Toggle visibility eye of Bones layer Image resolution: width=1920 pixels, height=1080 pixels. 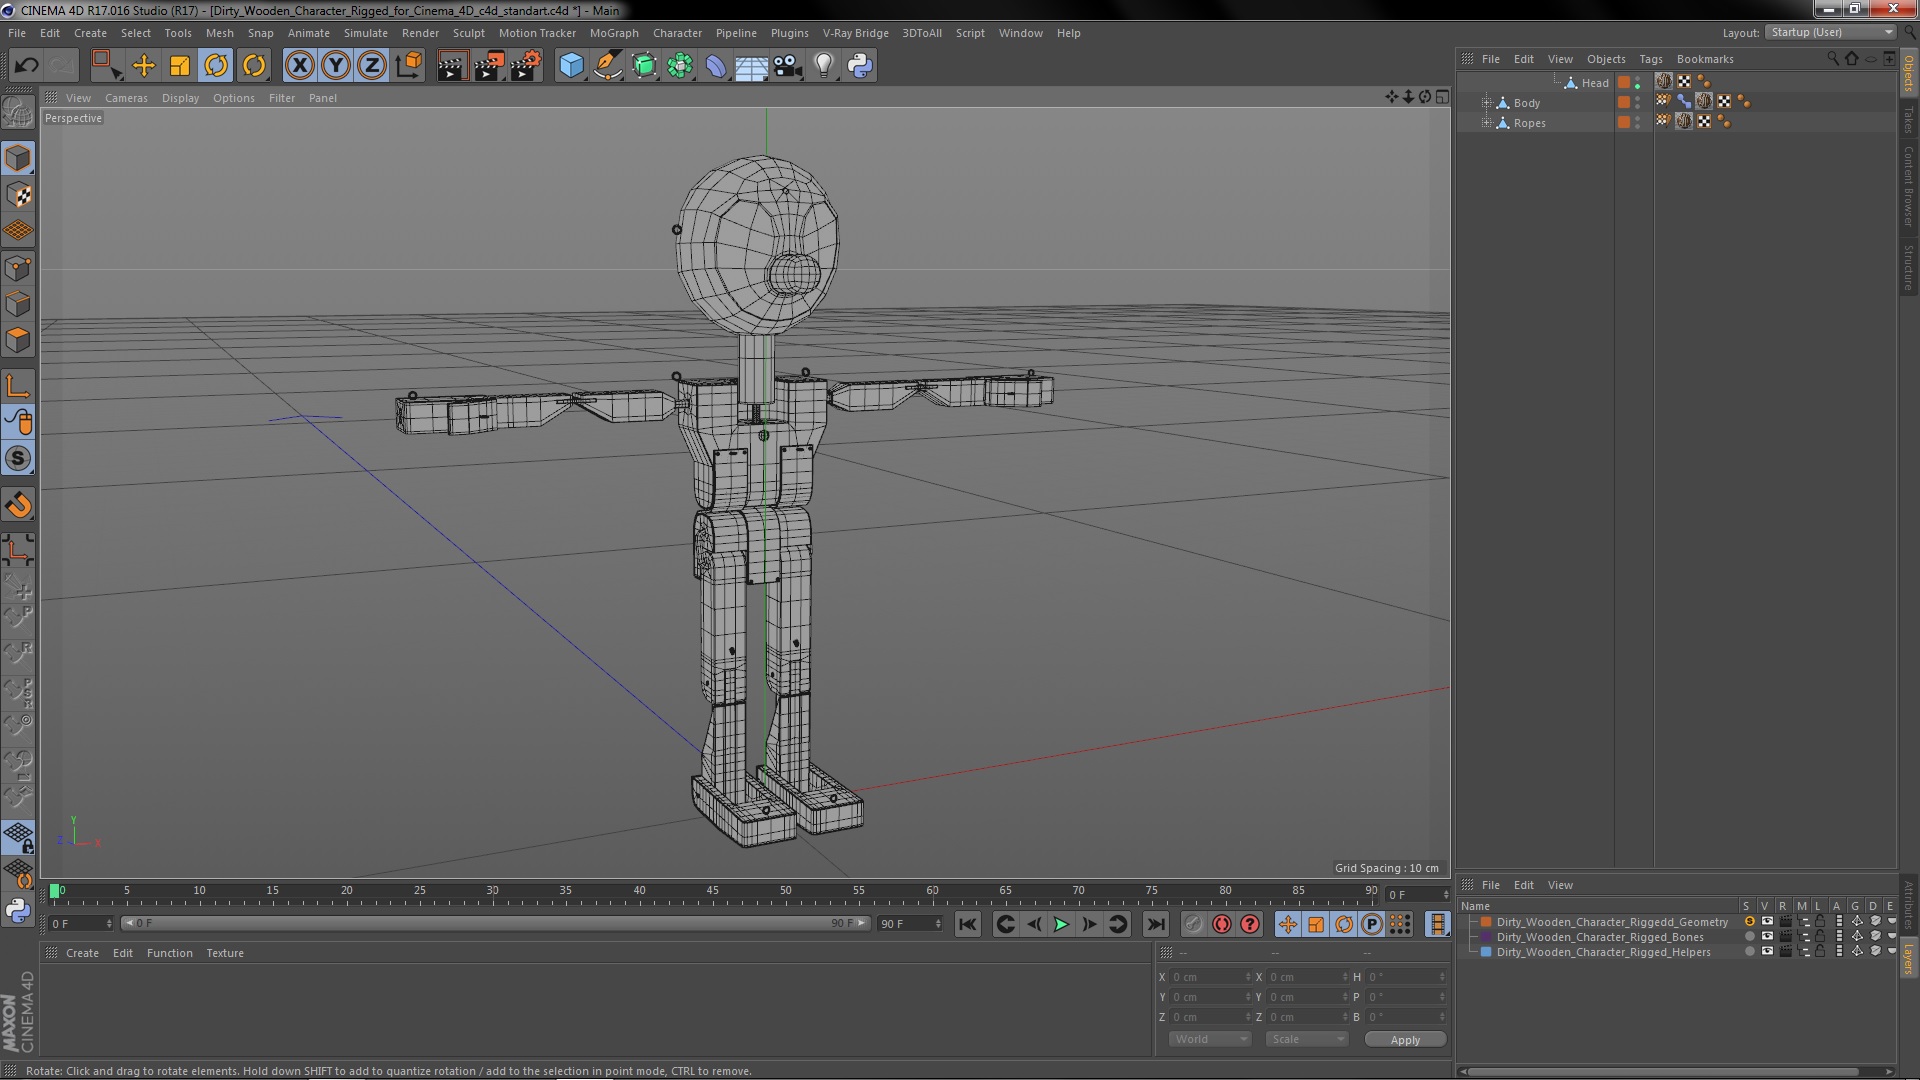pyautogui.click(x=1767, y=937)
